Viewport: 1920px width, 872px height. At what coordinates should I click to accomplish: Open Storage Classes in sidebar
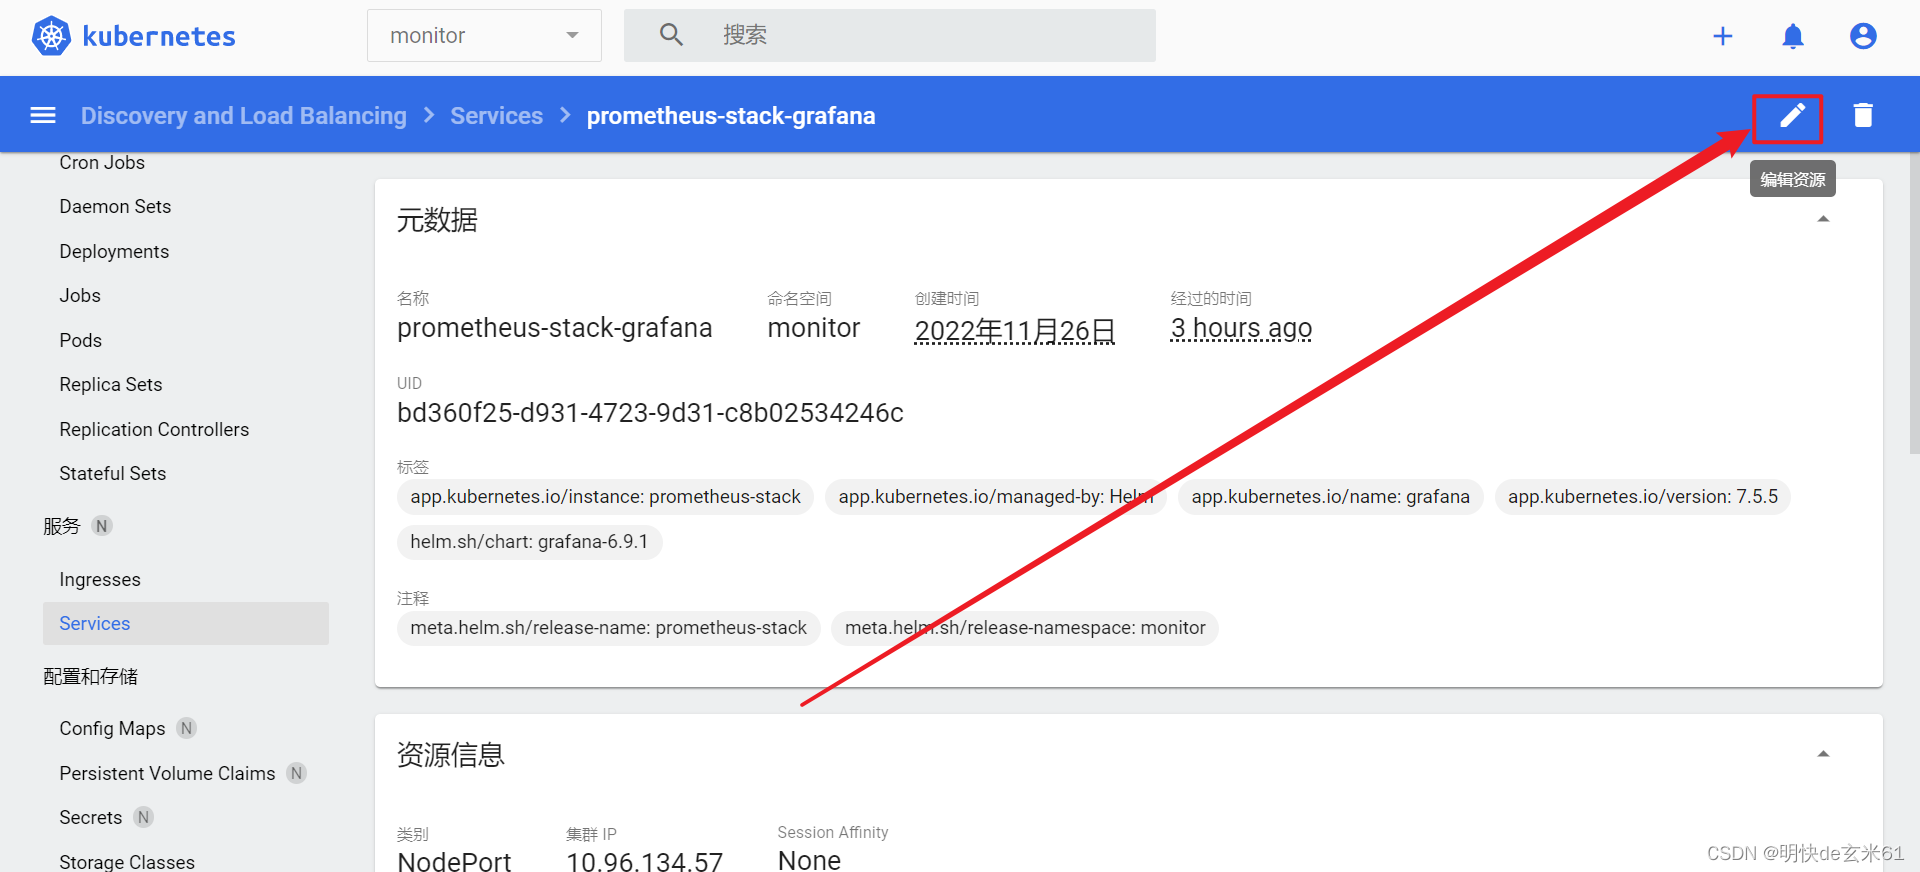pos(127,861)
